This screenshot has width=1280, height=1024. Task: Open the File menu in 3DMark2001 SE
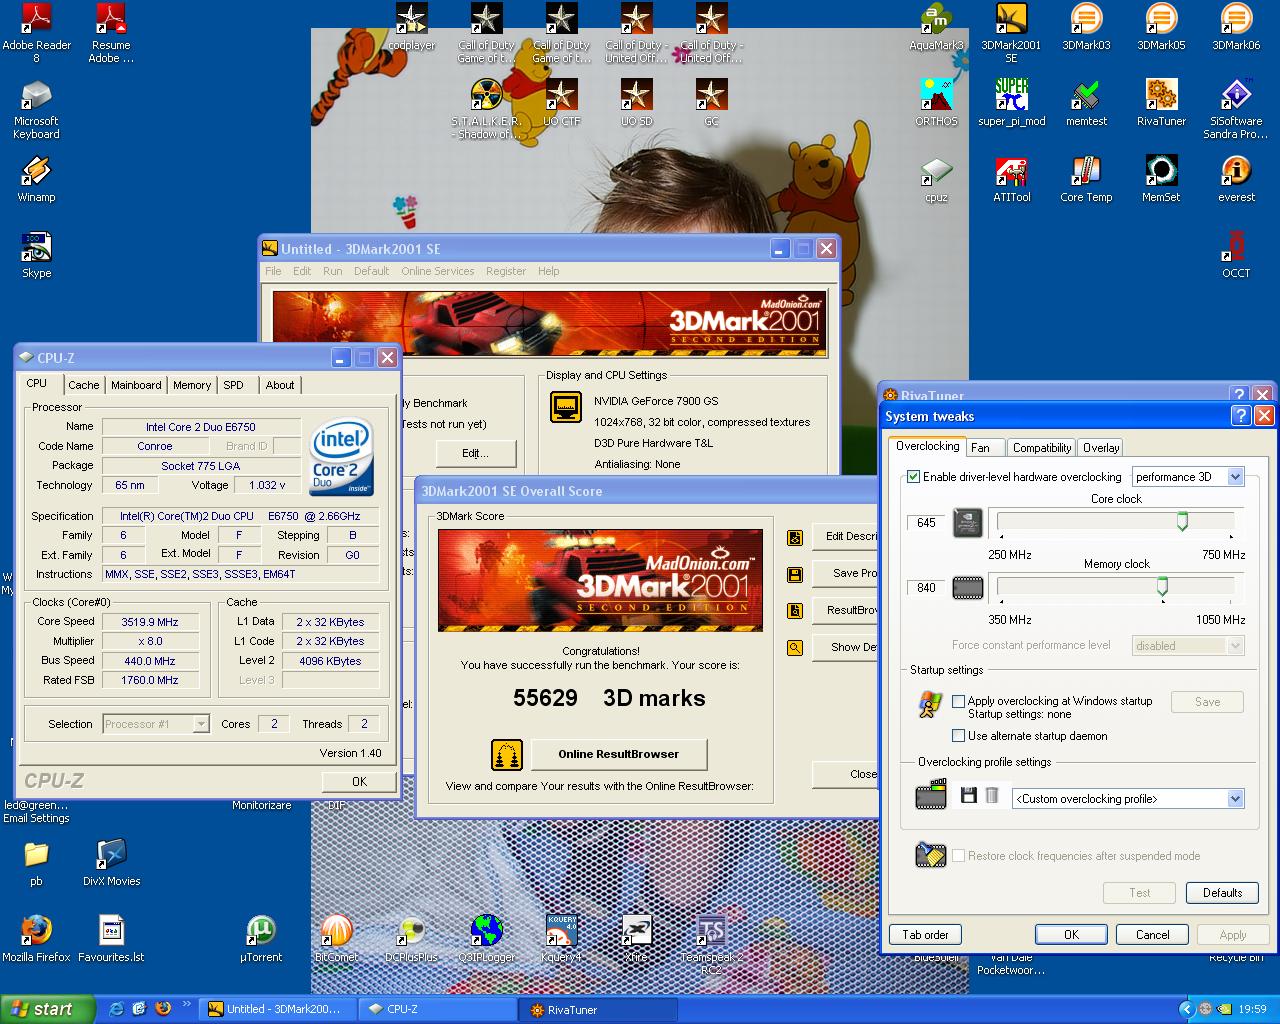click(273, 271)
